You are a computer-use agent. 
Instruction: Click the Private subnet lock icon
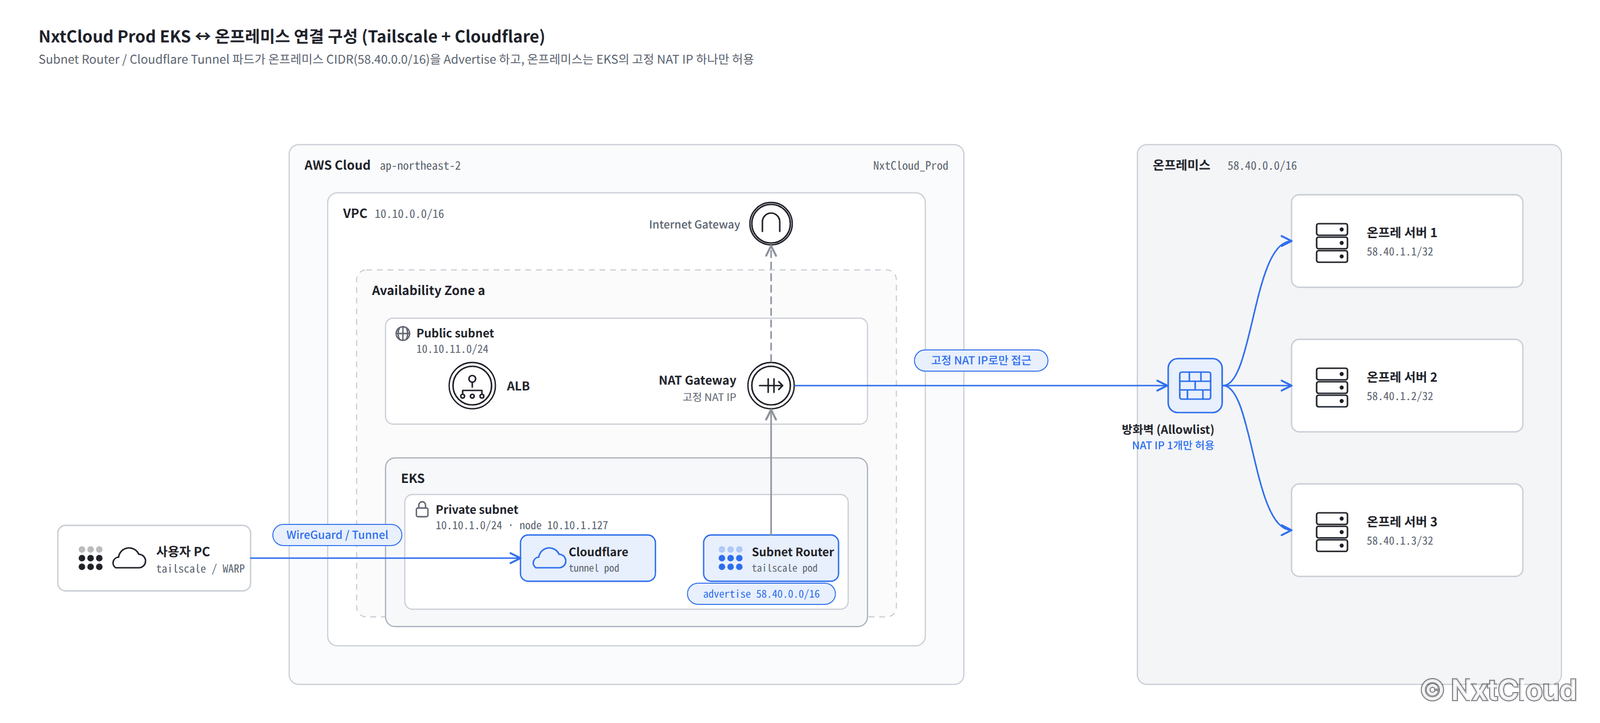point(422,509)
